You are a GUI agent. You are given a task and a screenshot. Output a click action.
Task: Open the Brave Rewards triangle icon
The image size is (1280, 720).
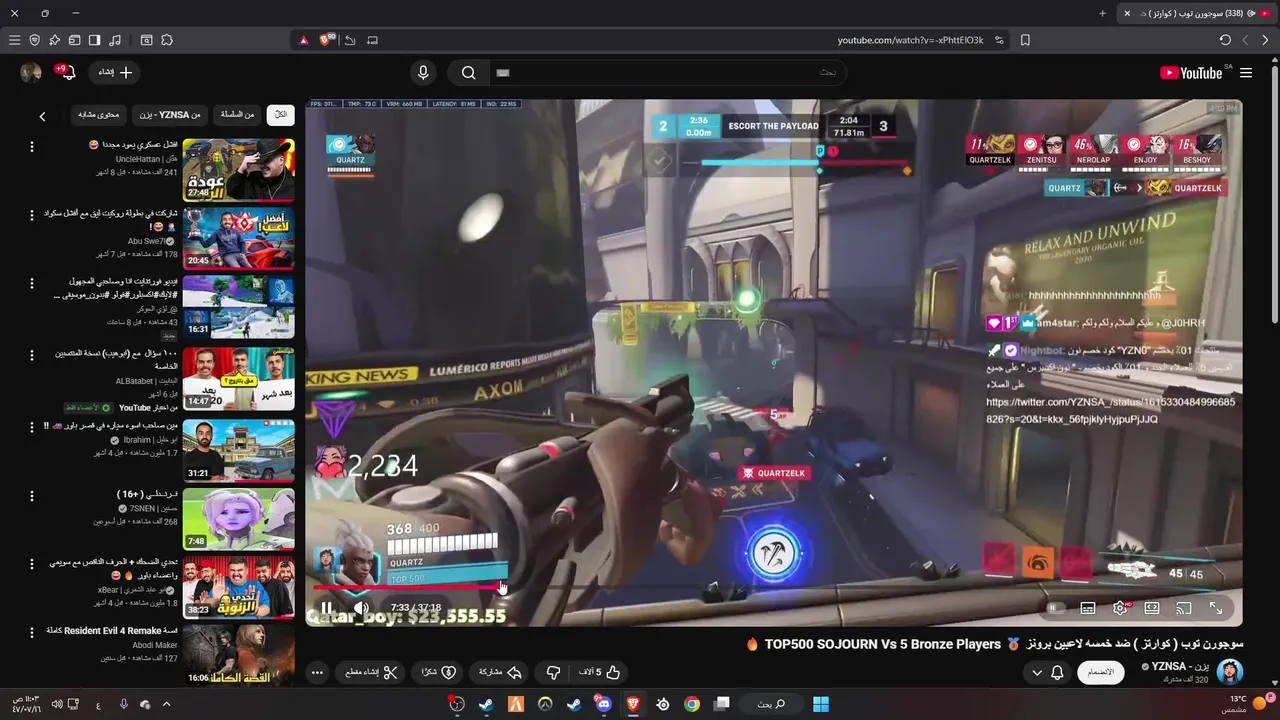[x=304, y=40]
